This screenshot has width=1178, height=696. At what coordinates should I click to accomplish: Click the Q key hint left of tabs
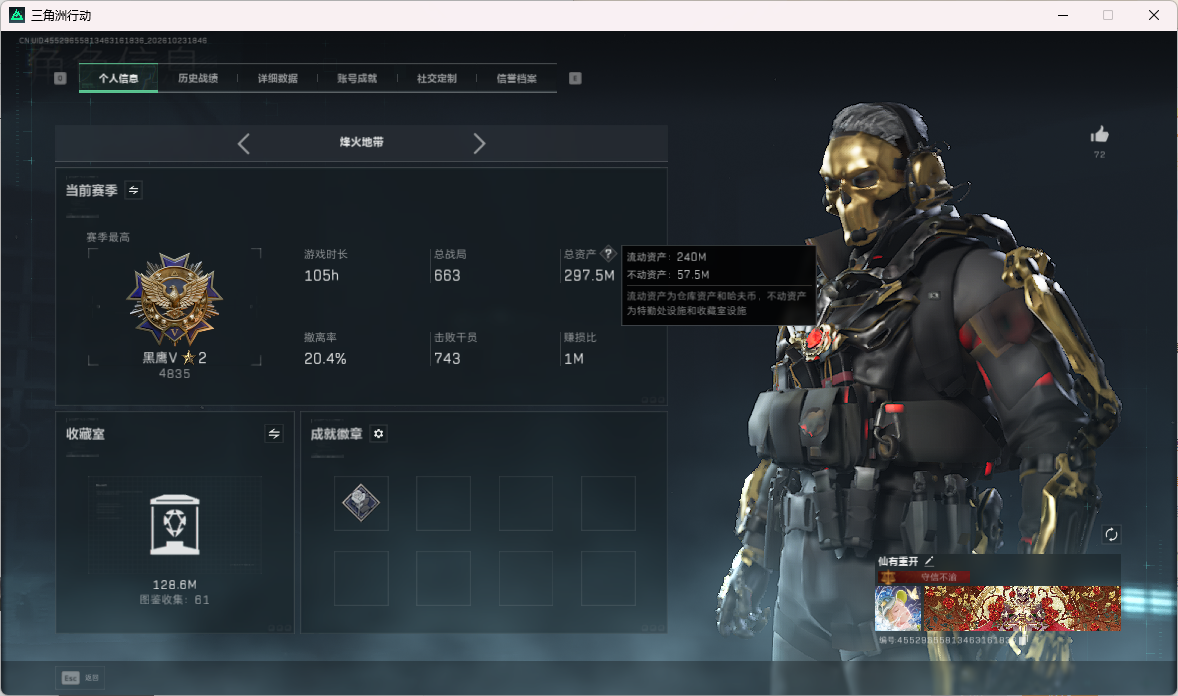pyautogui.click(x=60, y=78)
